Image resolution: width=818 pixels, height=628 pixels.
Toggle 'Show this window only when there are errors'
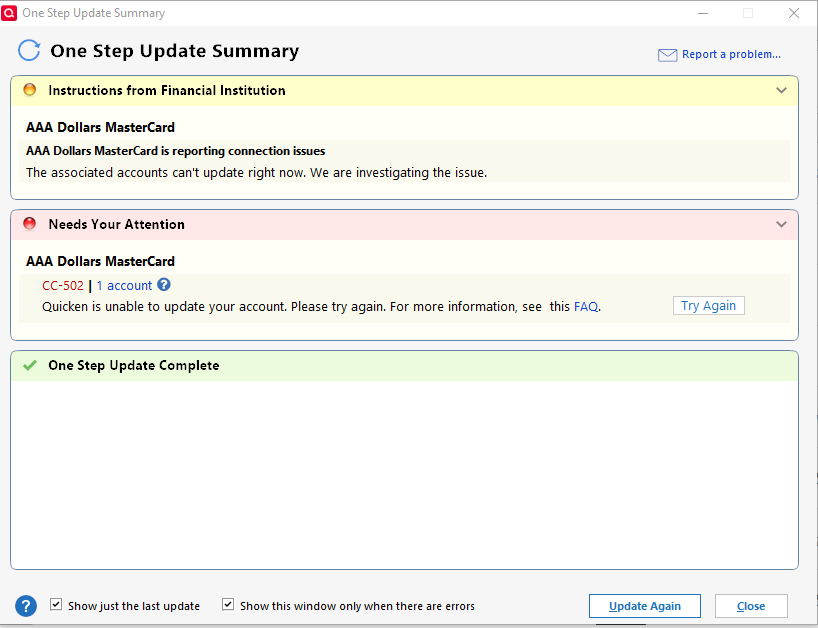(x=228, y=605)
